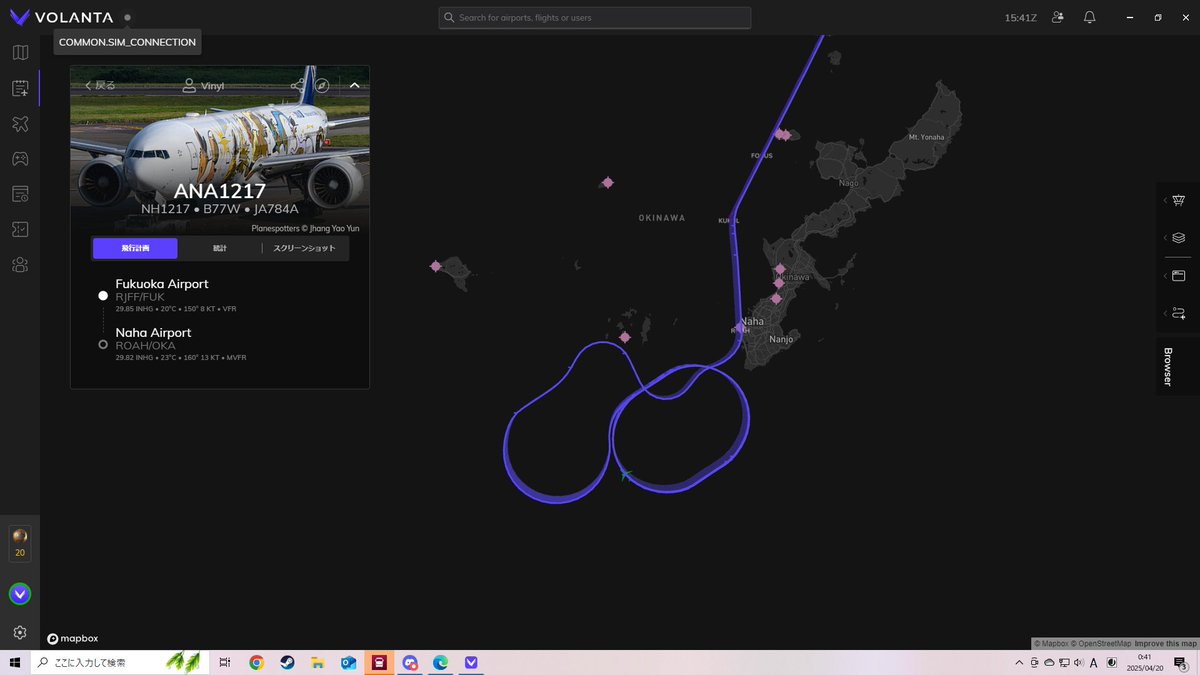1200x675 pixels.
Task: Open the community users sidebar icon
Action: click(20, 264)
